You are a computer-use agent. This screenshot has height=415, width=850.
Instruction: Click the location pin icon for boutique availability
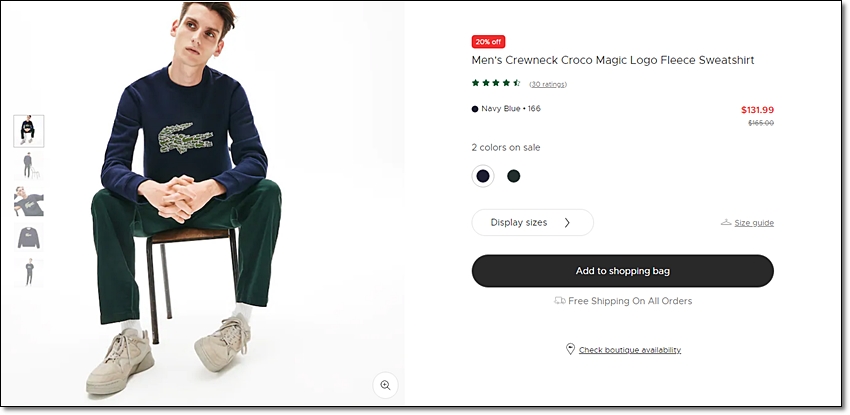coord(570,349)
